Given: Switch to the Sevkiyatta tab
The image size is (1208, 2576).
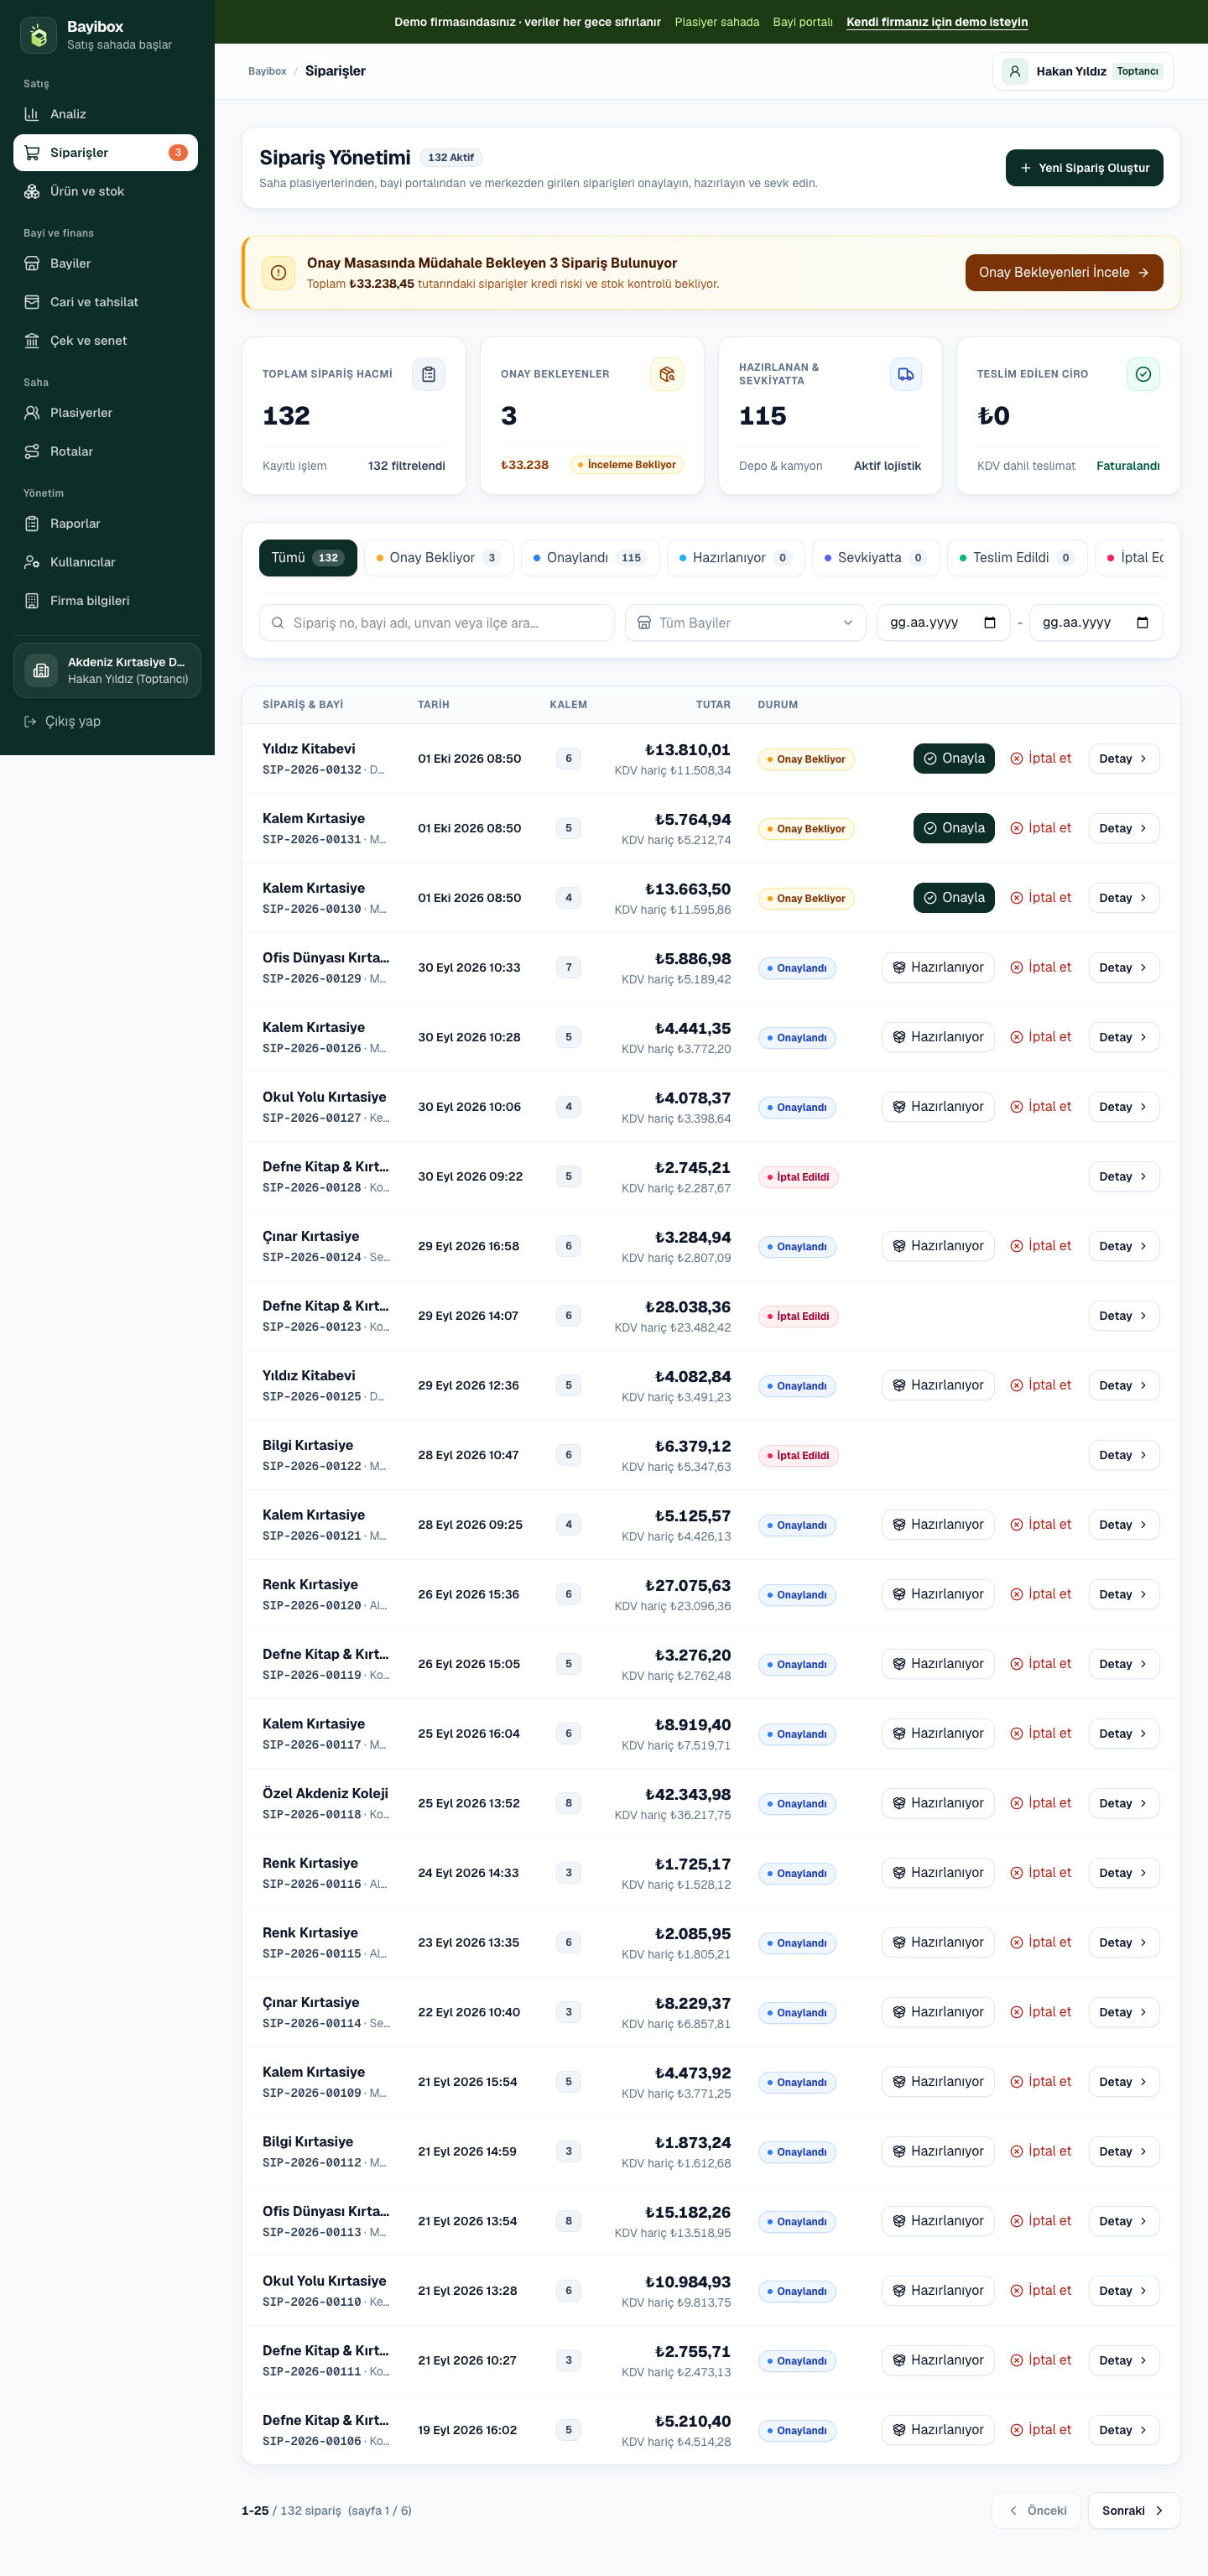Looking at the screenshot, I should pos(876,557).
